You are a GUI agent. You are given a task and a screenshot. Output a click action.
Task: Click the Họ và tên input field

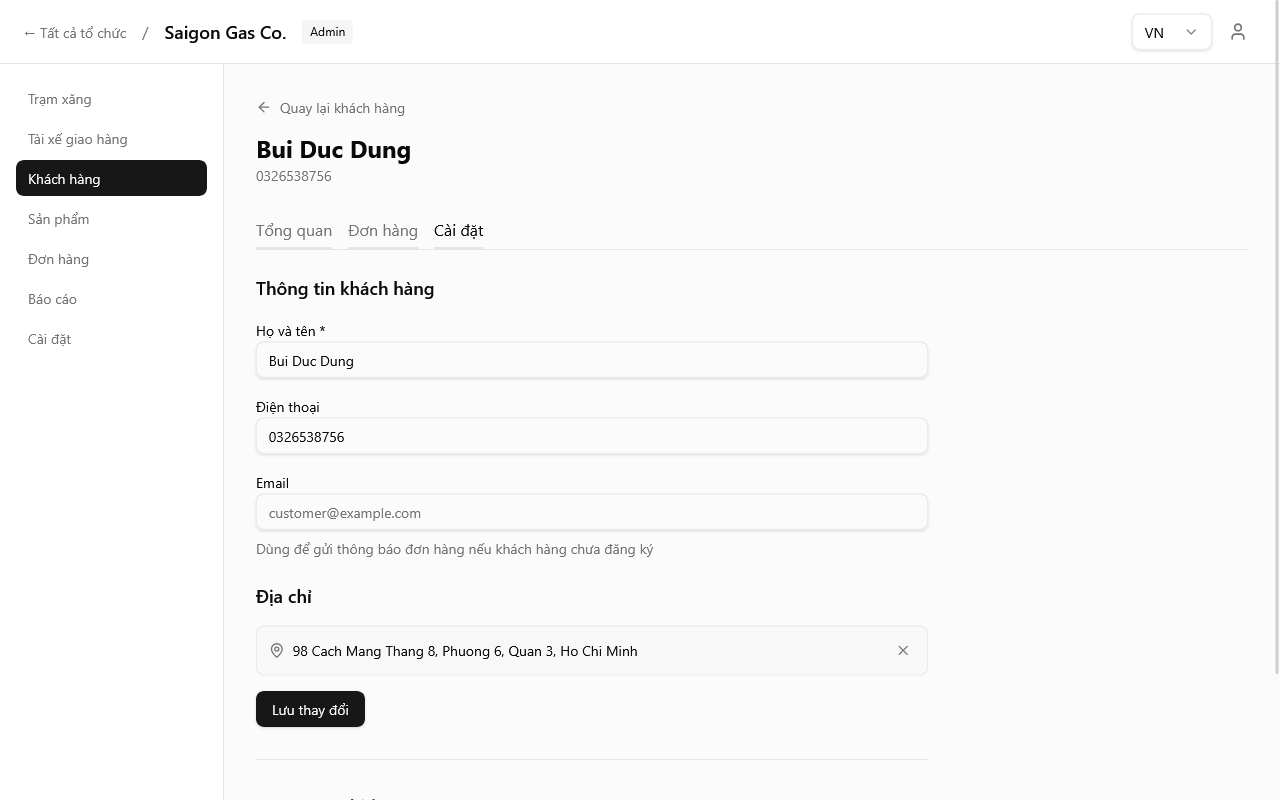coord(591,361)
